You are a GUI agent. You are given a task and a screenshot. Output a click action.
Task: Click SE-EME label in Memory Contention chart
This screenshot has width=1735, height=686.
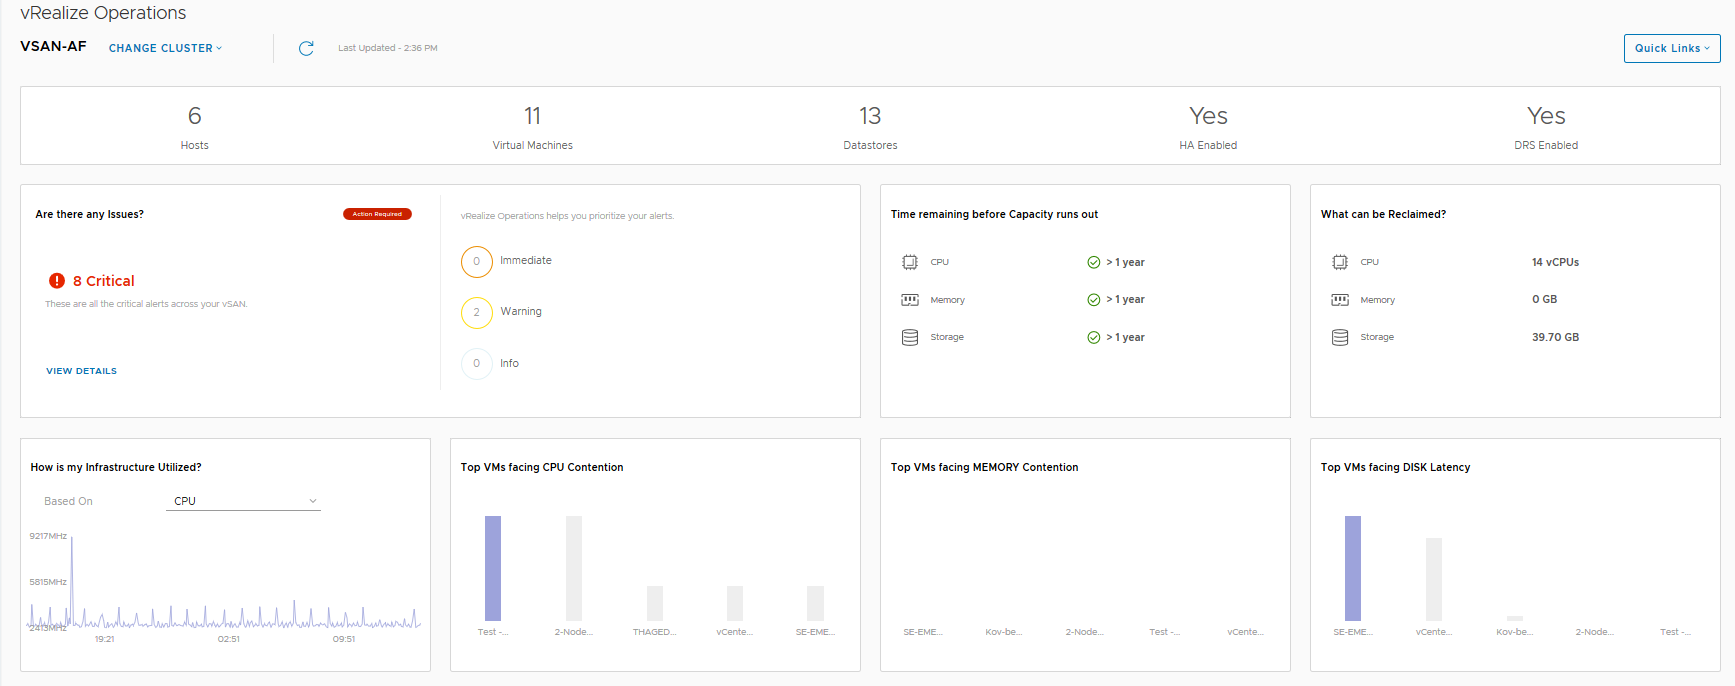(923, 632)
